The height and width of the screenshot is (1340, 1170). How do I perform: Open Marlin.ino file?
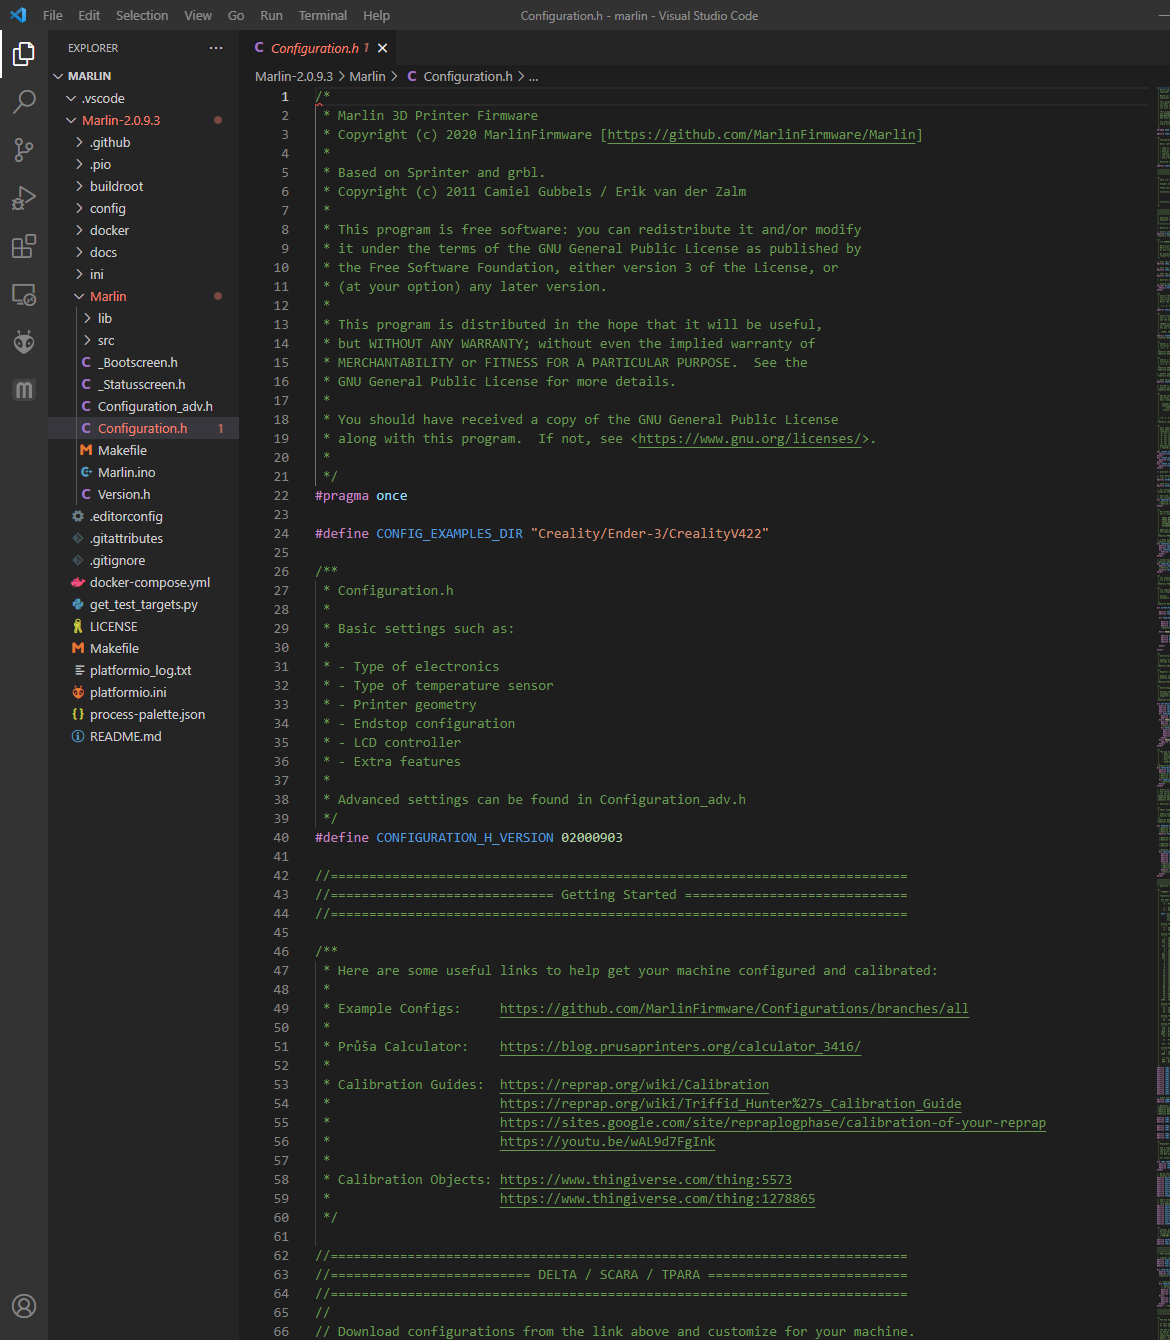(x=143, y=472)
